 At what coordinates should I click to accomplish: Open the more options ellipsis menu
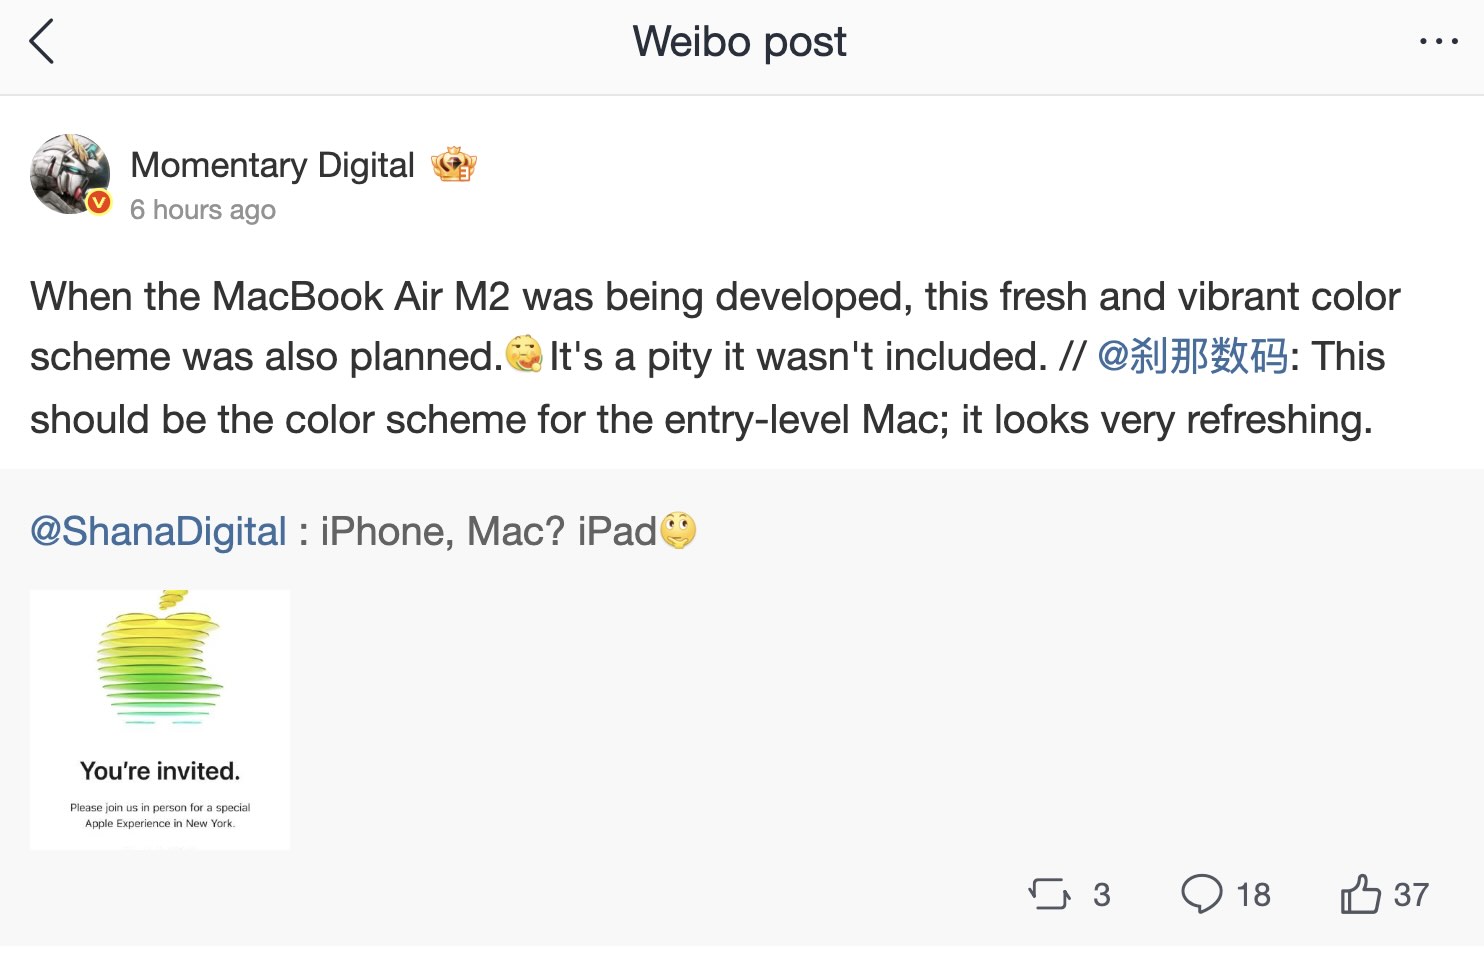(x=1438, y=40)
